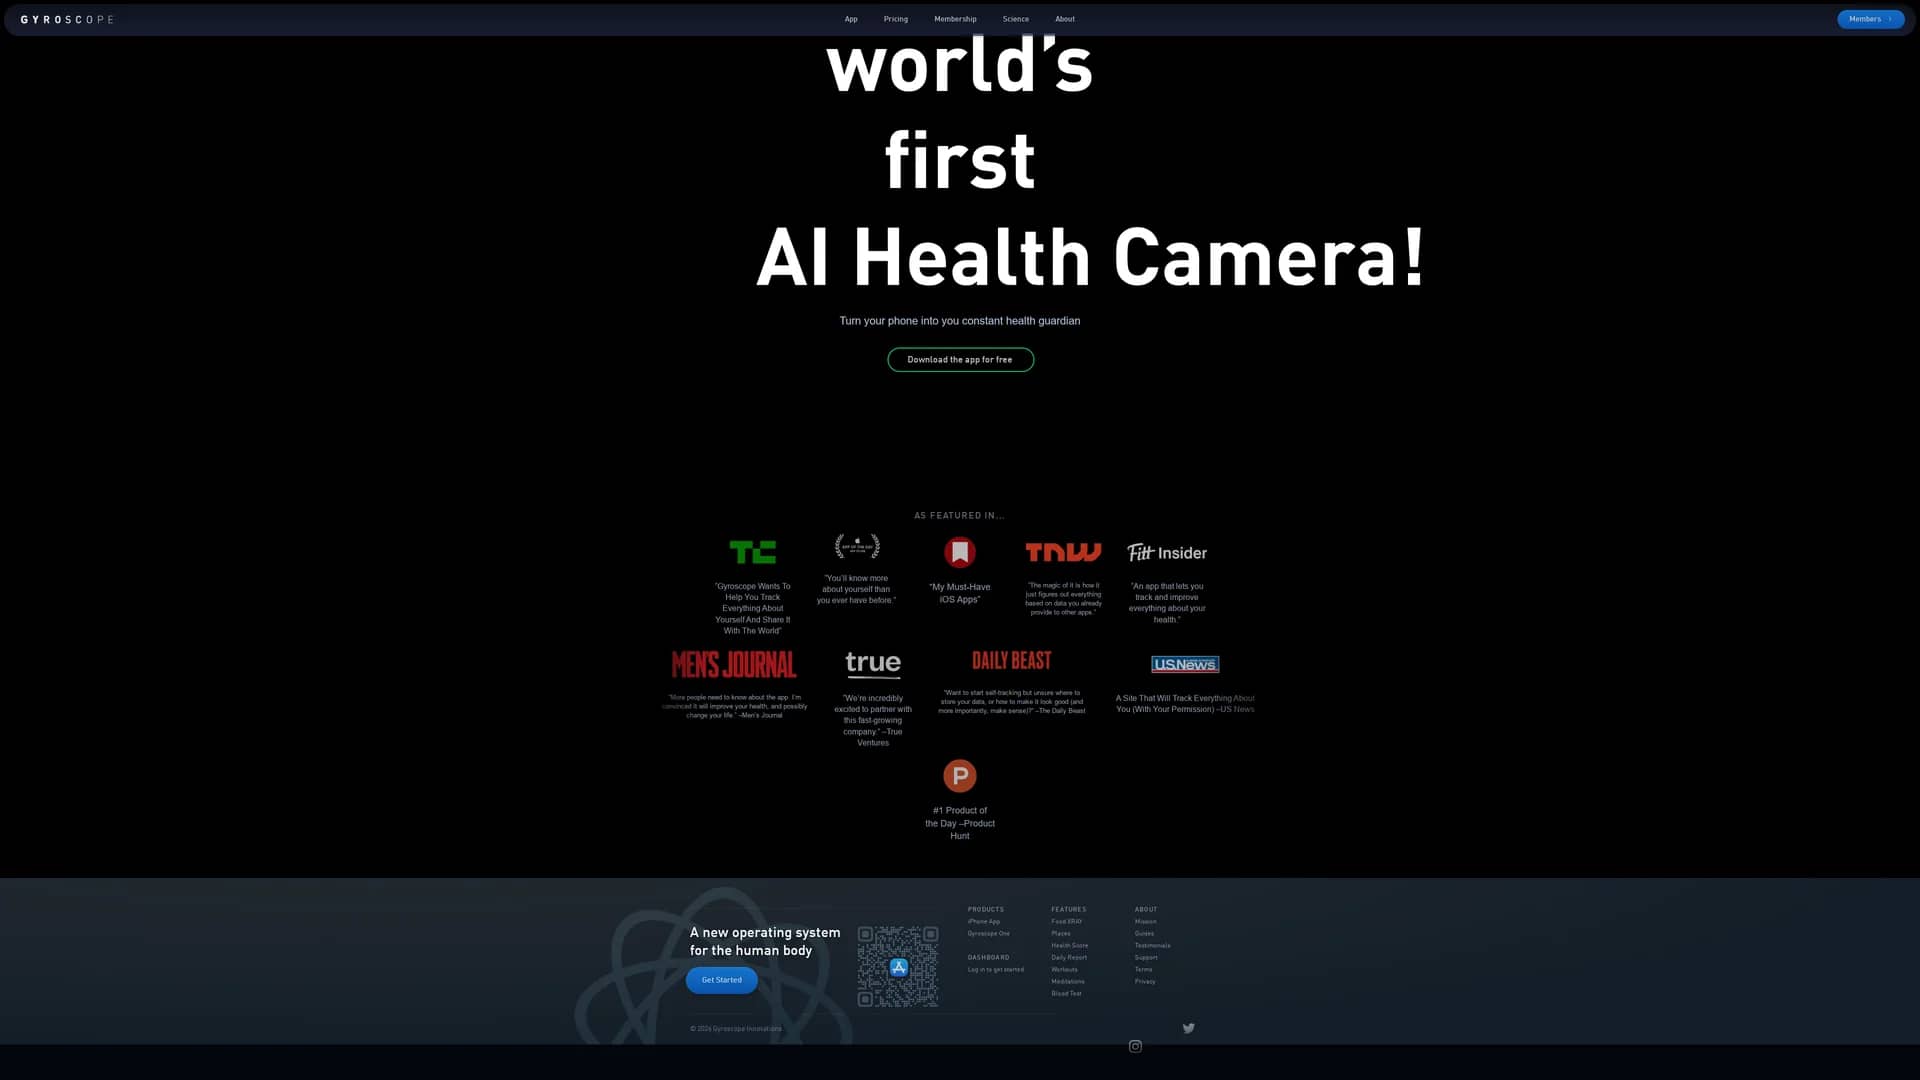Open the Twitter icon link

point(1189,1028)
